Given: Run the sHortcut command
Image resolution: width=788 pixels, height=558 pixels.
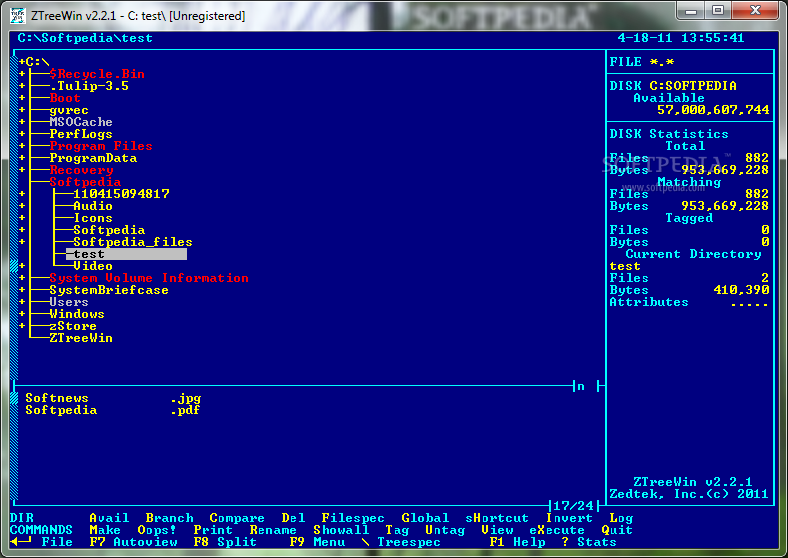Looking at the screenshot, I should coord(497,518).
